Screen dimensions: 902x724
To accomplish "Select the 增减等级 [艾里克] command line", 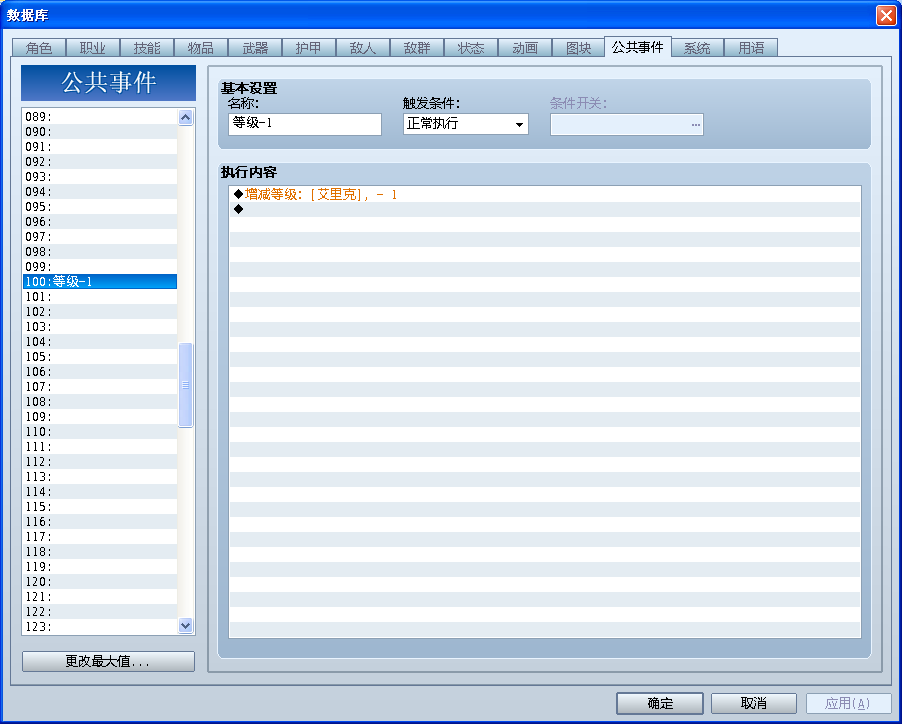I will pyautogui.click(x=545, y=194).
